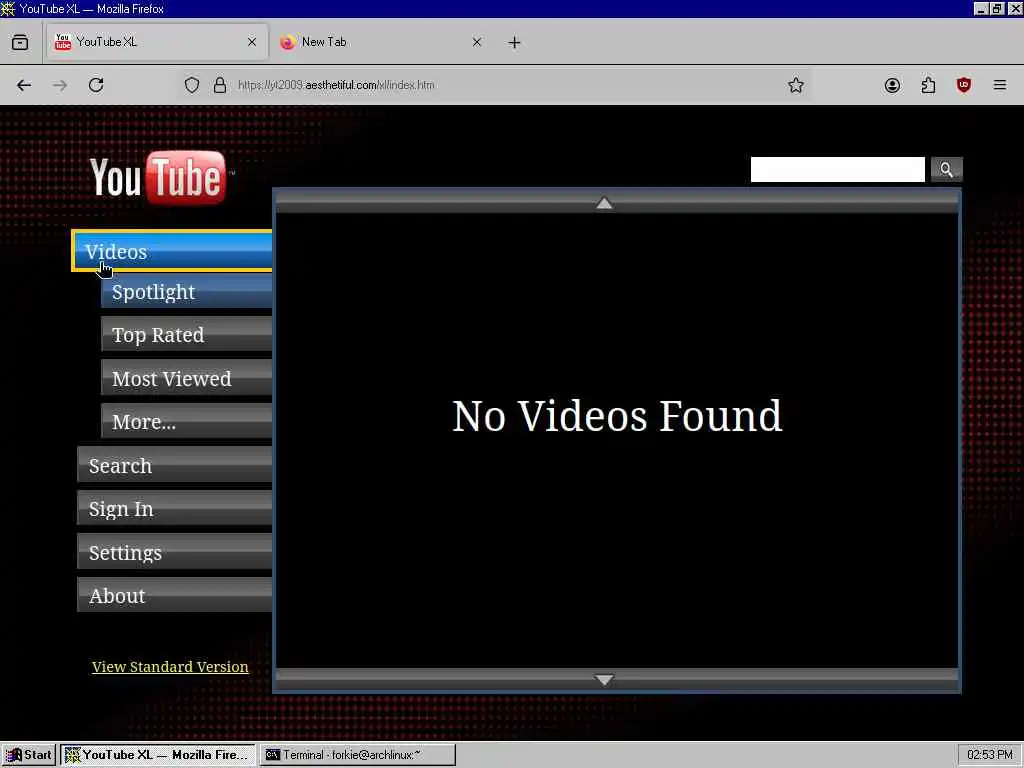Click the 02:53 PM taskbar clock
Viewport: 1024px width, 768px height.
[989, 755]
